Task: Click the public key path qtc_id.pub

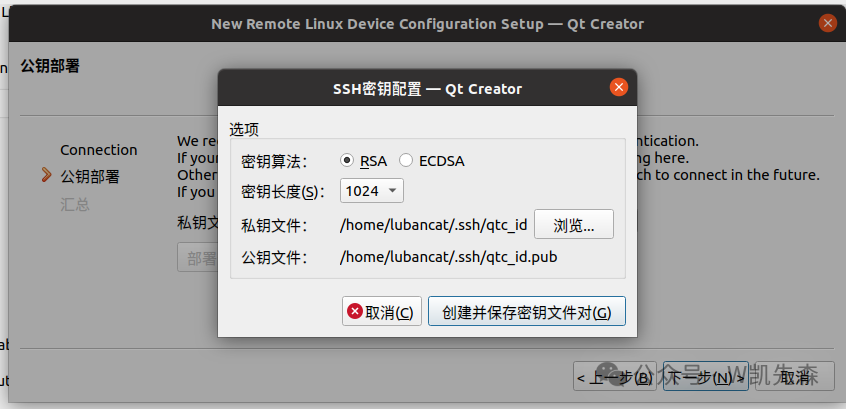Action: (448, 257)
